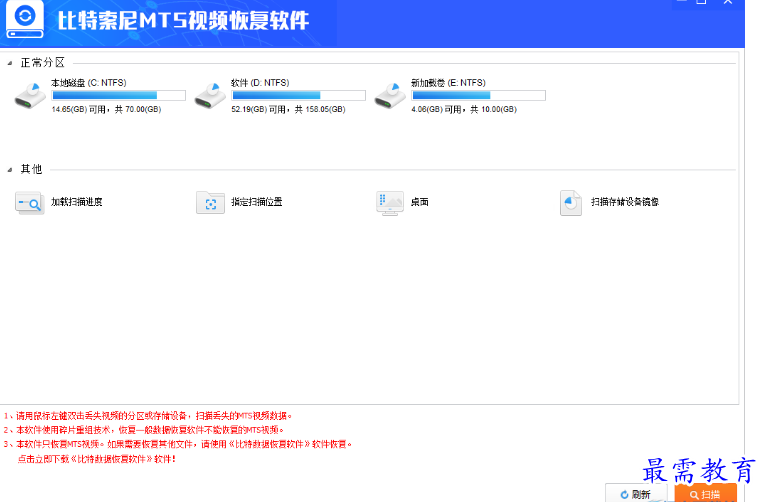Click the E: drive usage bar
This screenshot has width=764, height=502.
pyautogui.click(x=478, y=96)
